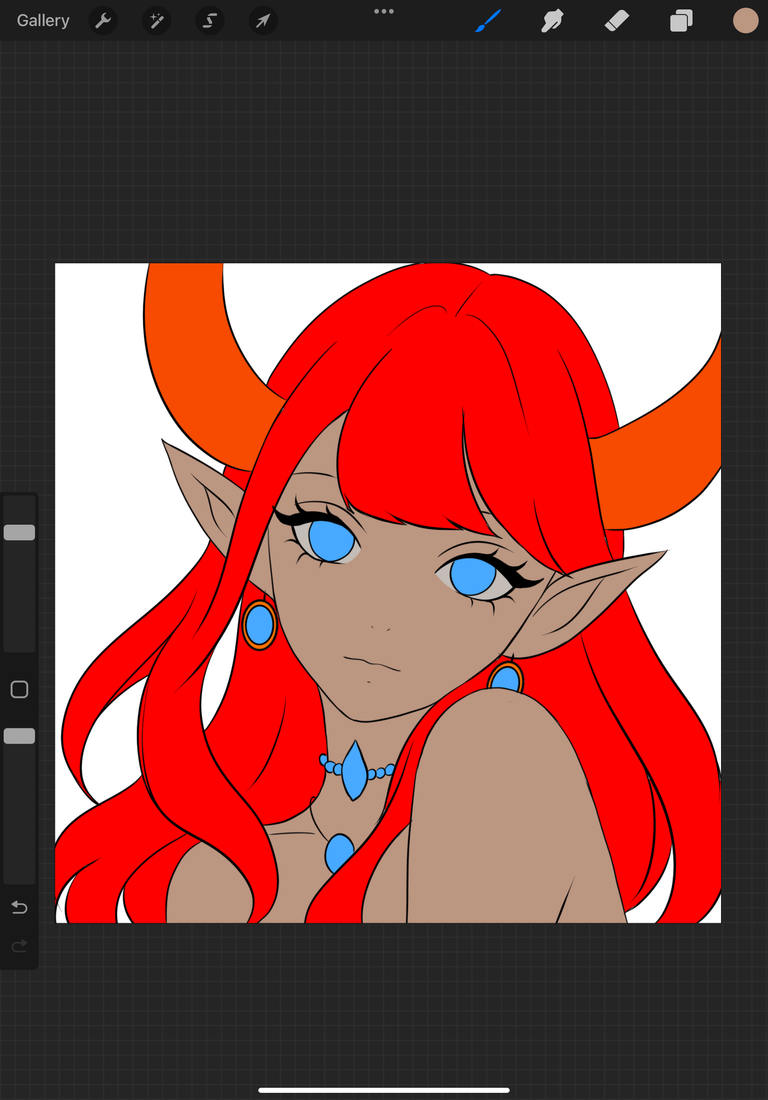Select the Paint brush tool

coord(488,20)
